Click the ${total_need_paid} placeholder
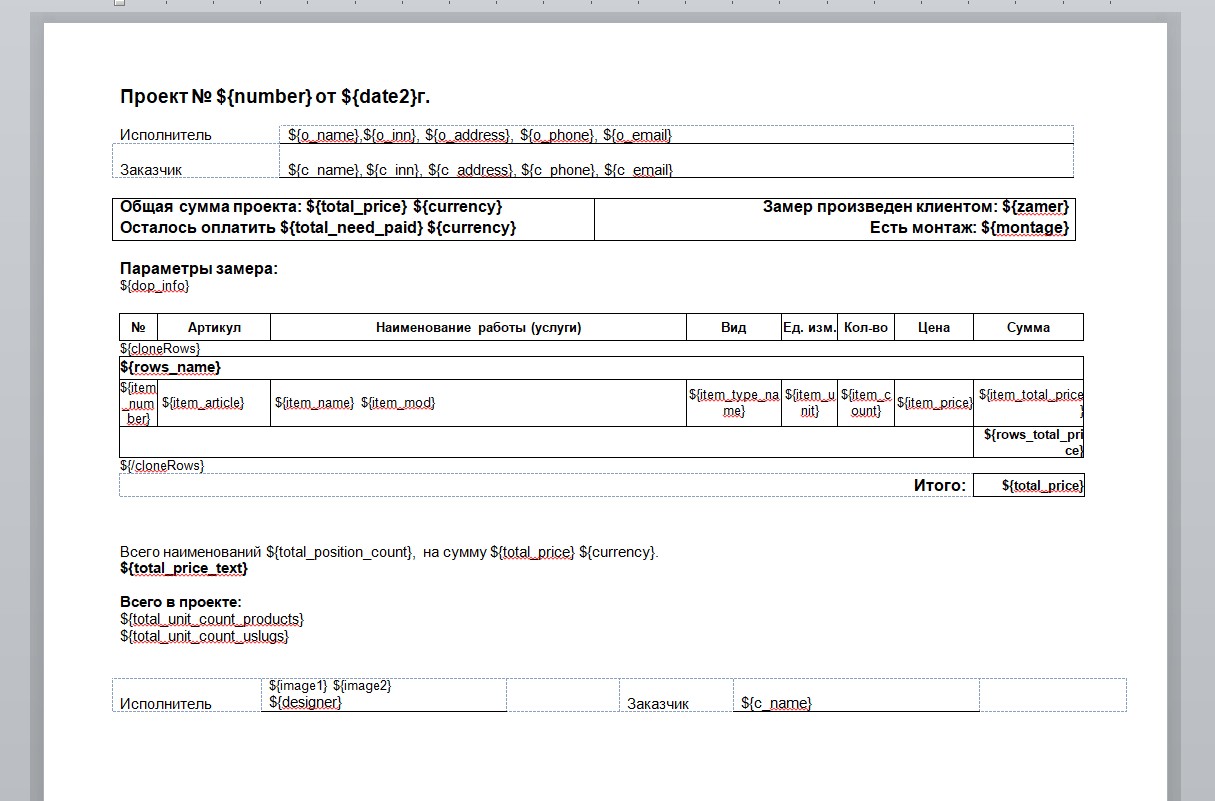1215x801 pixels. pos(351,228)
